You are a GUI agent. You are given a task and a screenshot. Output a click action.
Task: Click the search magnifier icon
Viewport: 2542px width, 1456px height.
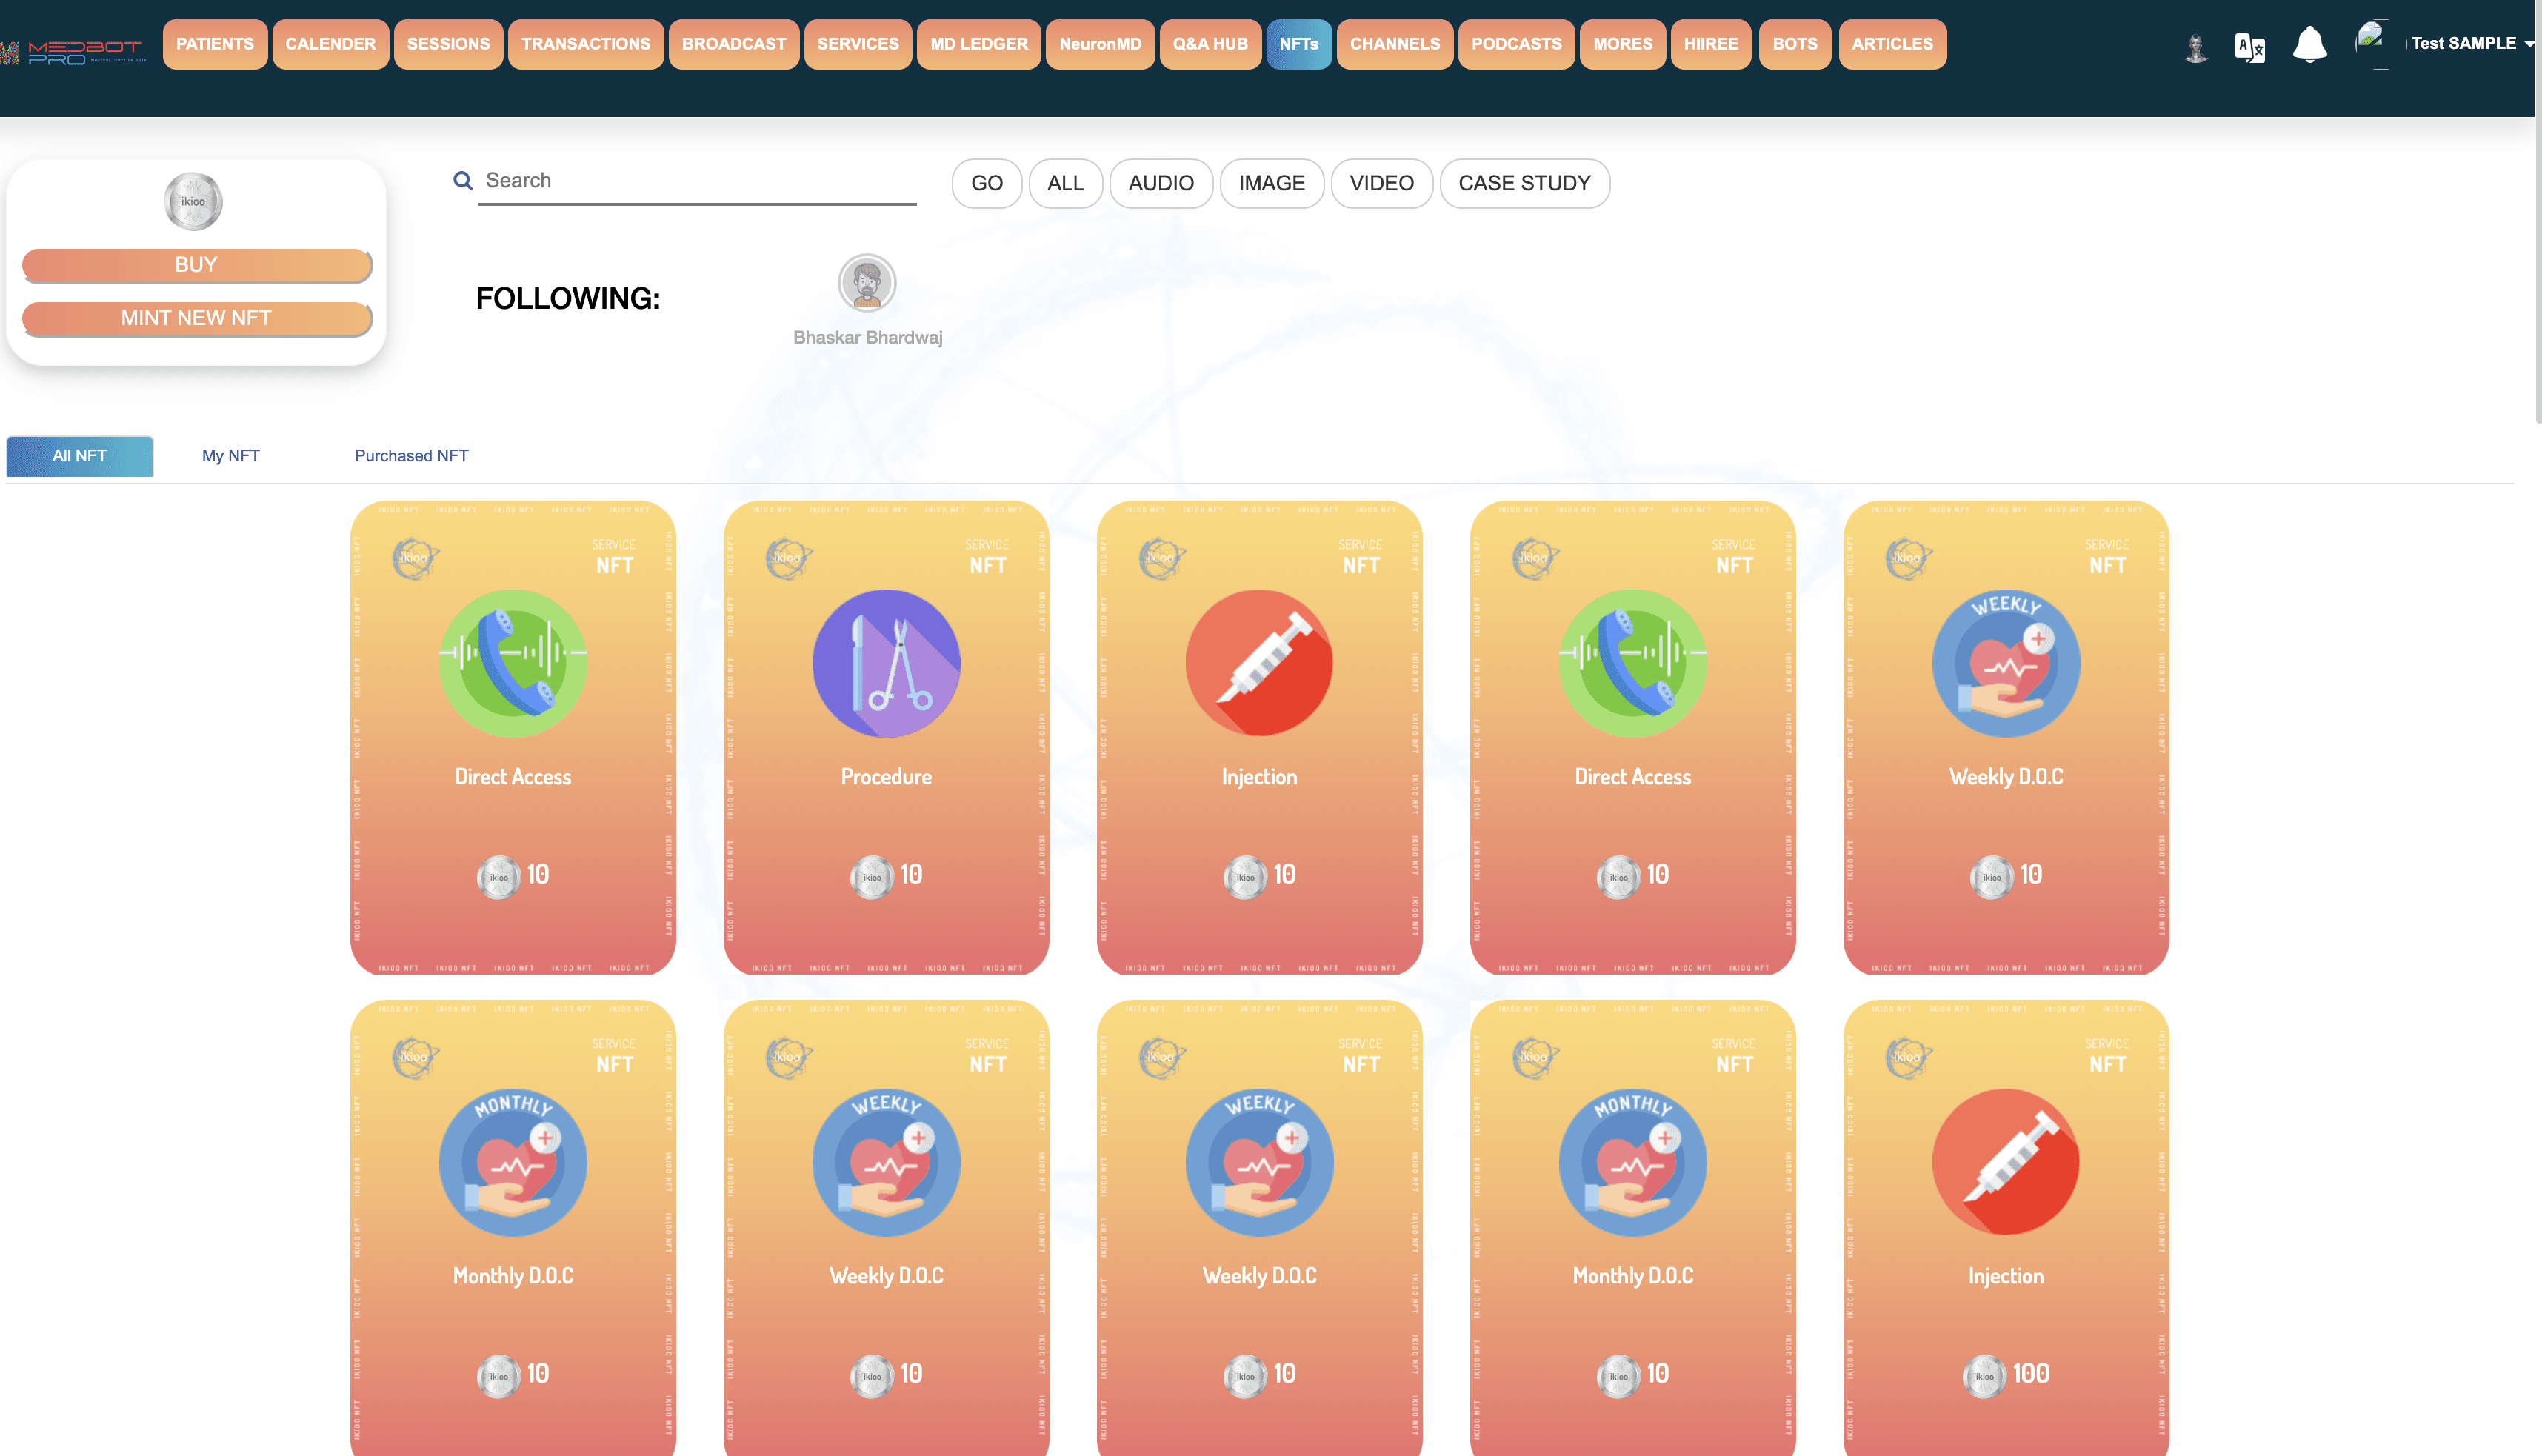(x=462, y=181)
